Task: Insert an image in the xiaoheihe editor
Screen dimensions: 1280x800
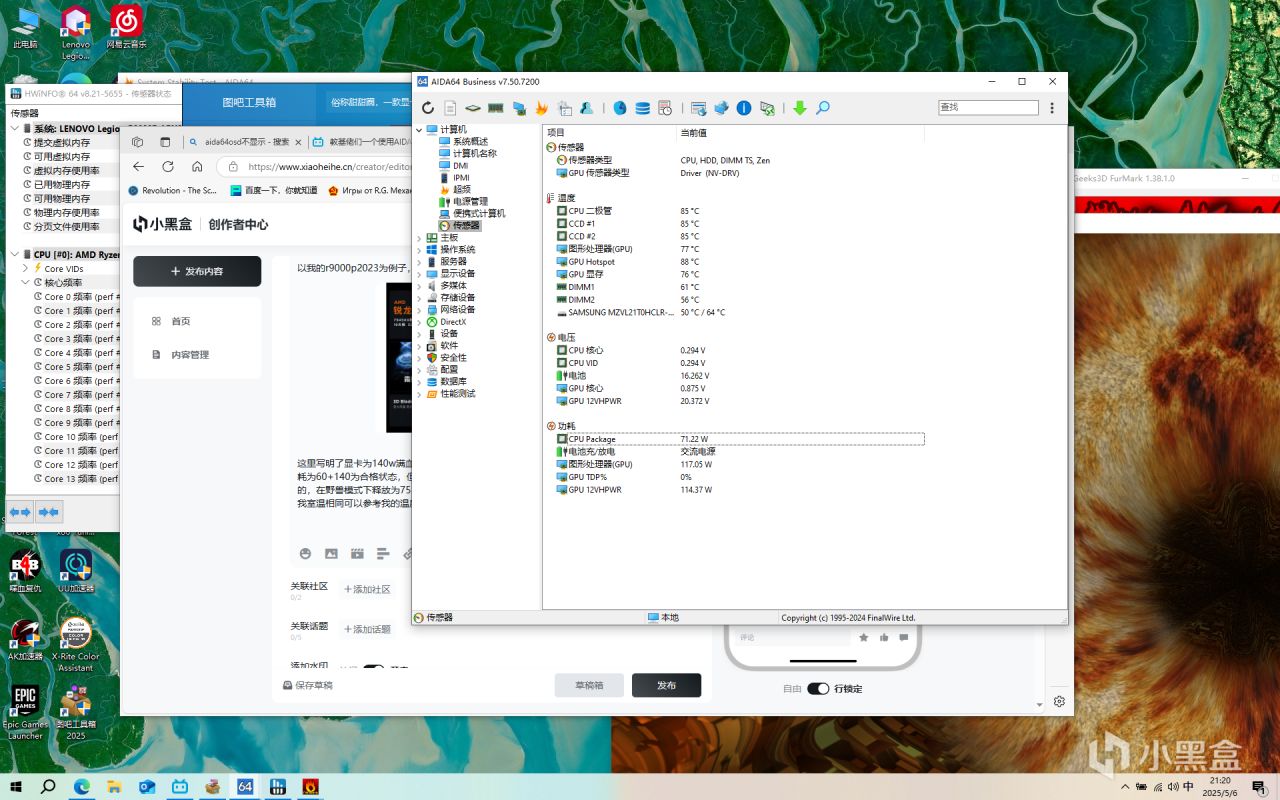Action: point(331,554)
